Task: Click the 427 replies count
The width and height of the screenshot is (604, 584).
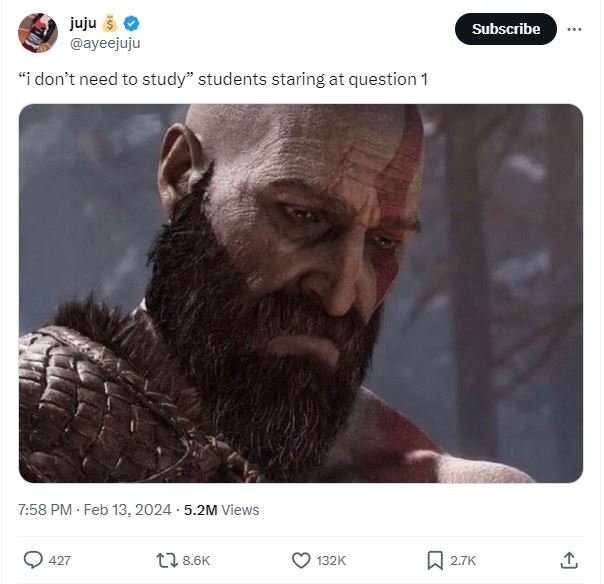Action: pos(59,561)
